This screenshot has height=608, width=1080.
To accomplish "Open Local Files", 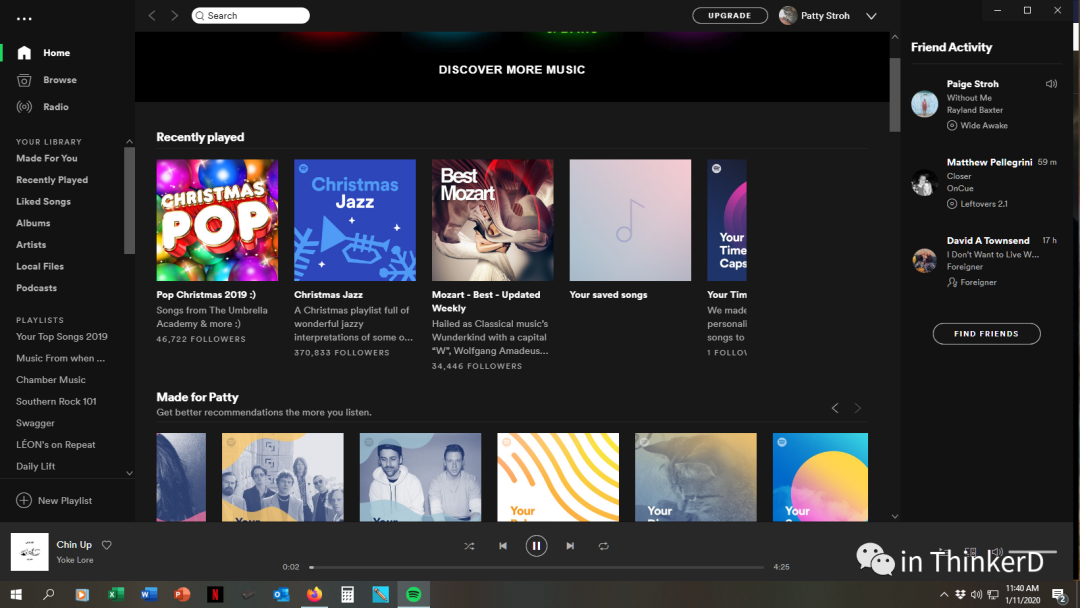I will (40, 266).
